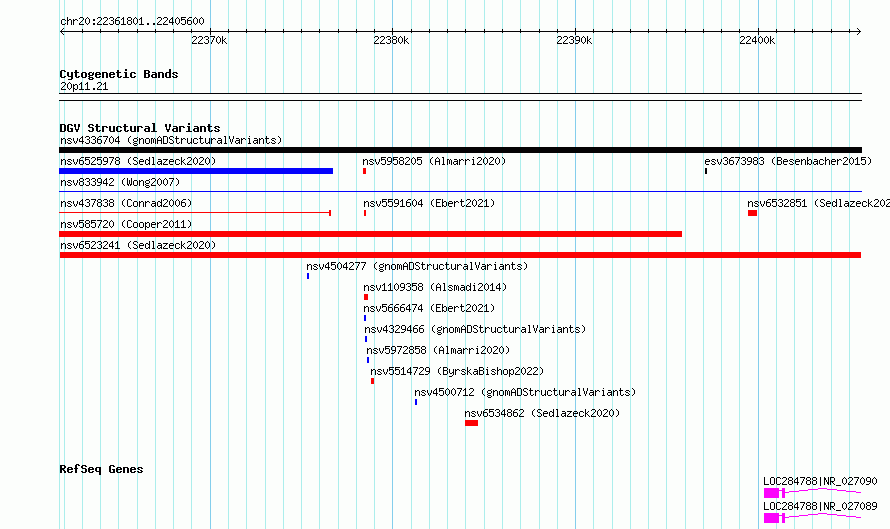
Task: Click the blue nsv5972858 variant marker
Action: tap(368, 360)
